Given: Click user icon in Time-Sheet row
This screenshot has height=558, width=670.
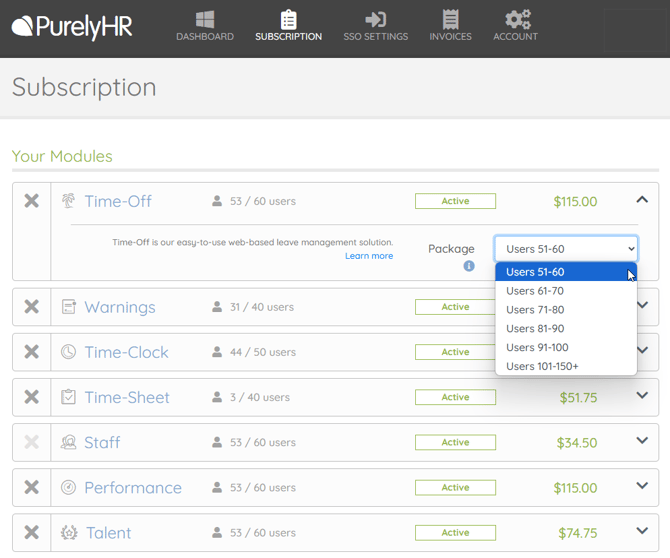Looking at the screenshot, I should pyautogui.click(x=217, y=397).
